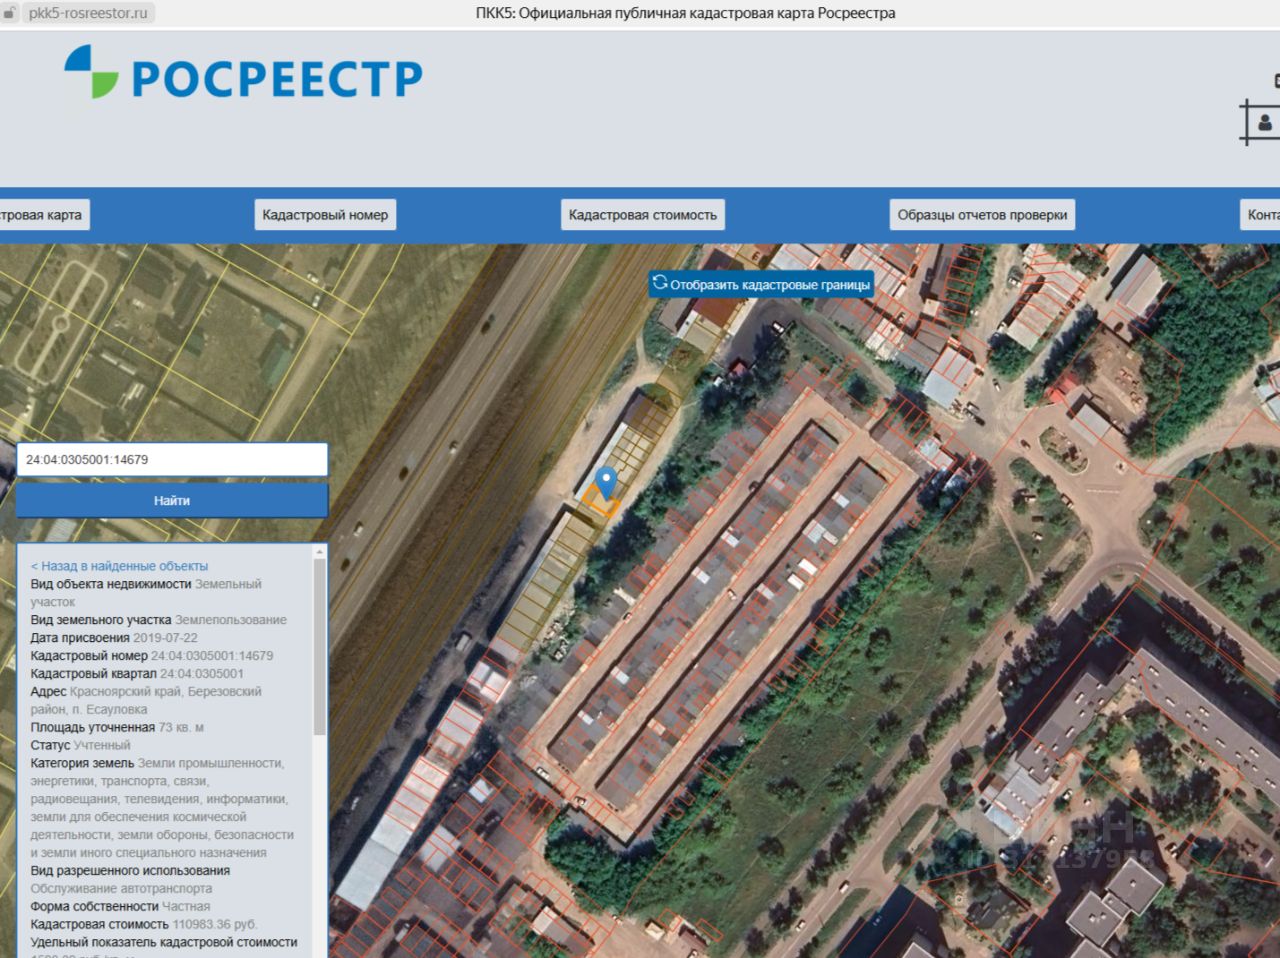Click the Площадь уточненная value 73 кв. м
Image resolution: width=1280 pixels, height=958 pixels.
[181, 728]
